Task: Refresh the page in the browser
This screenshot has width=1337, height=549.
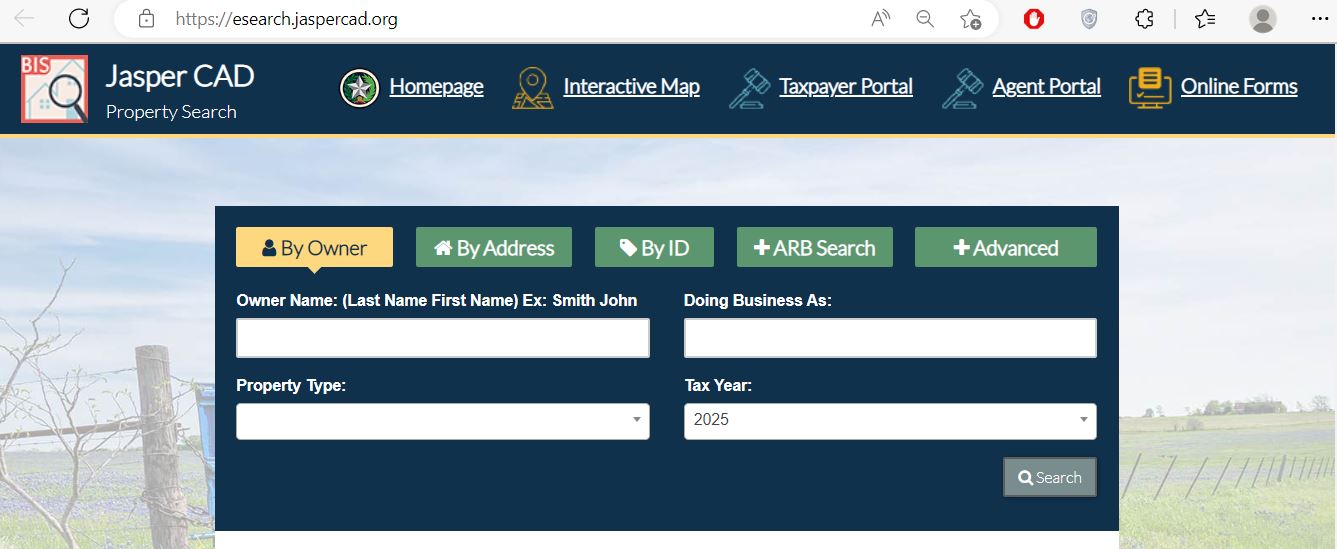Action: click(79, 18)
